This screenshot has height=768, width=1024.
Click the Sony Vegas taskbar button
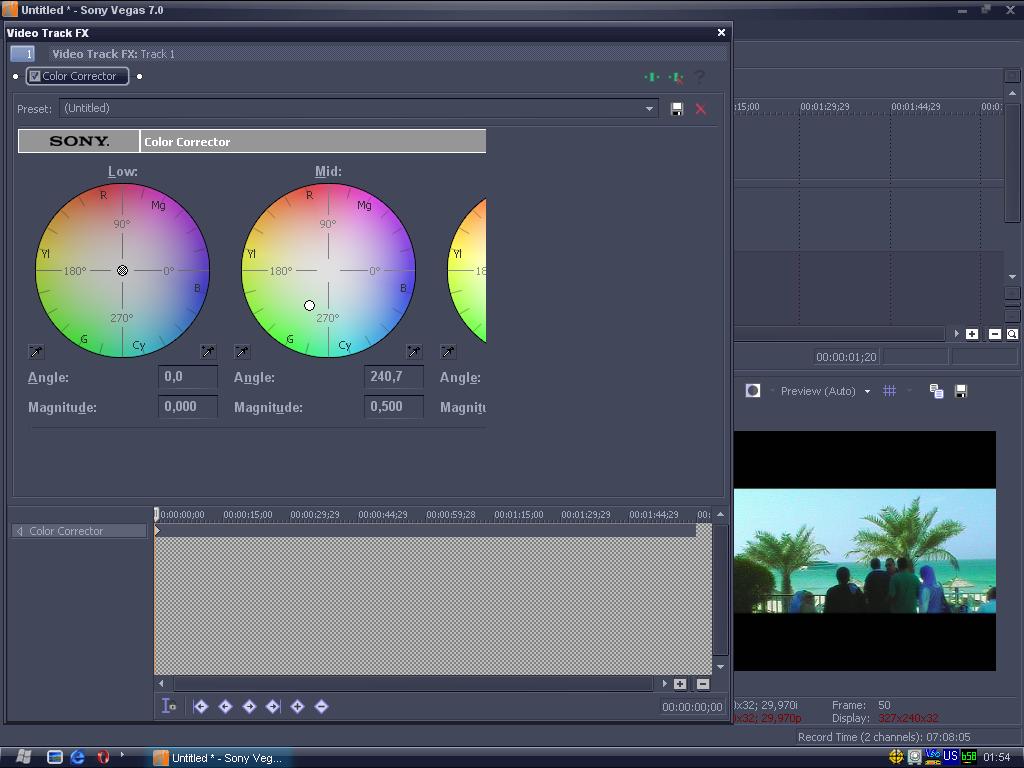point(222,758)
